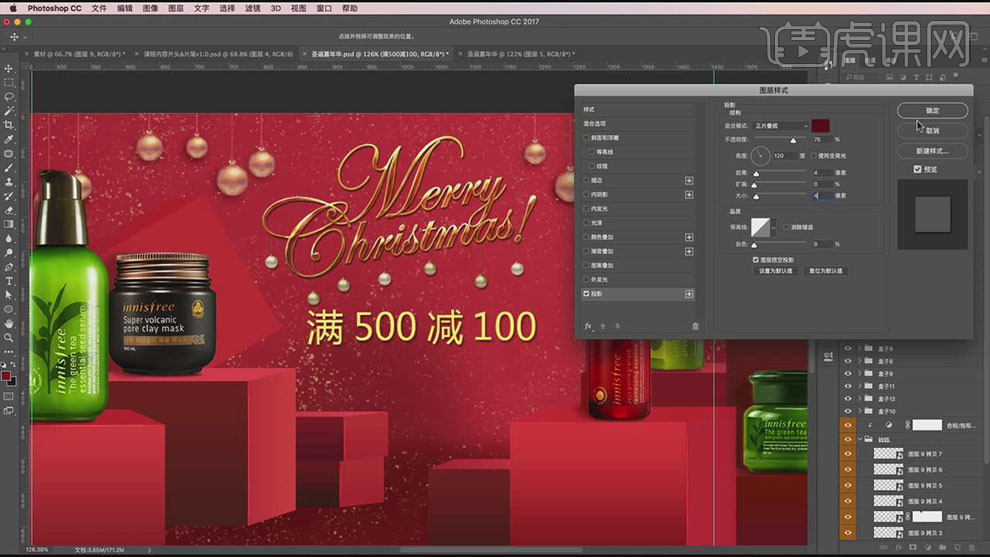The width and height of the screenshot is (990, 557).
Task: Click the 取消 cancel button
Action: (933, 131)
